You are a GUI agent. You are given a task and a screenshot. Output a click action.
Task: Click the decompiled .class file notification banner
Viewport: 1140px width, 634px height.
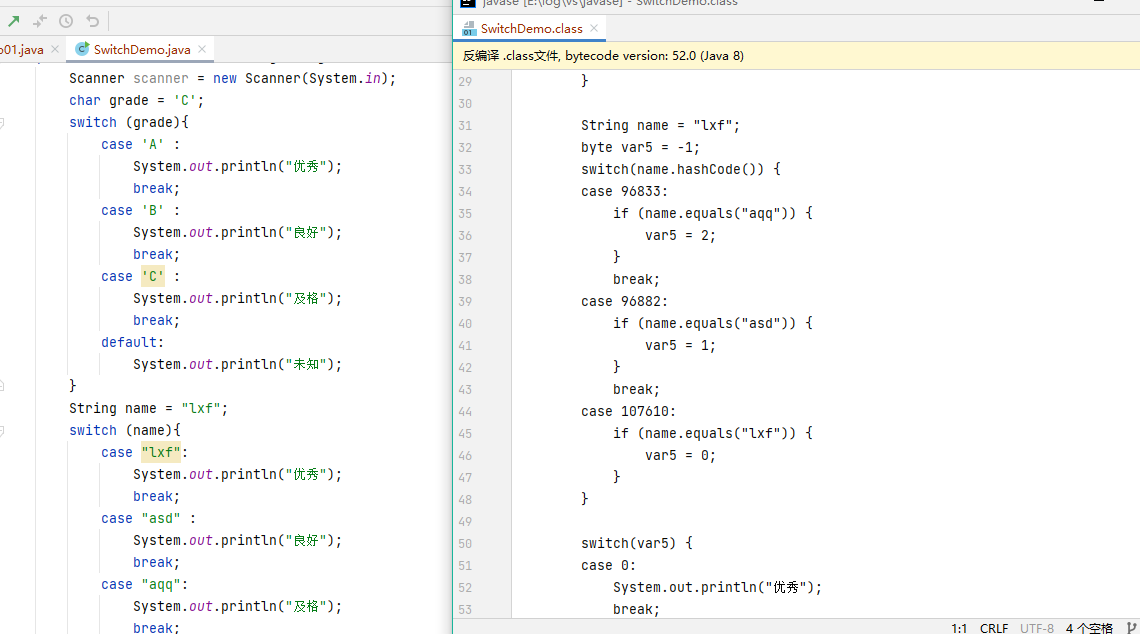pyautogui.click(x=796, y=56)
